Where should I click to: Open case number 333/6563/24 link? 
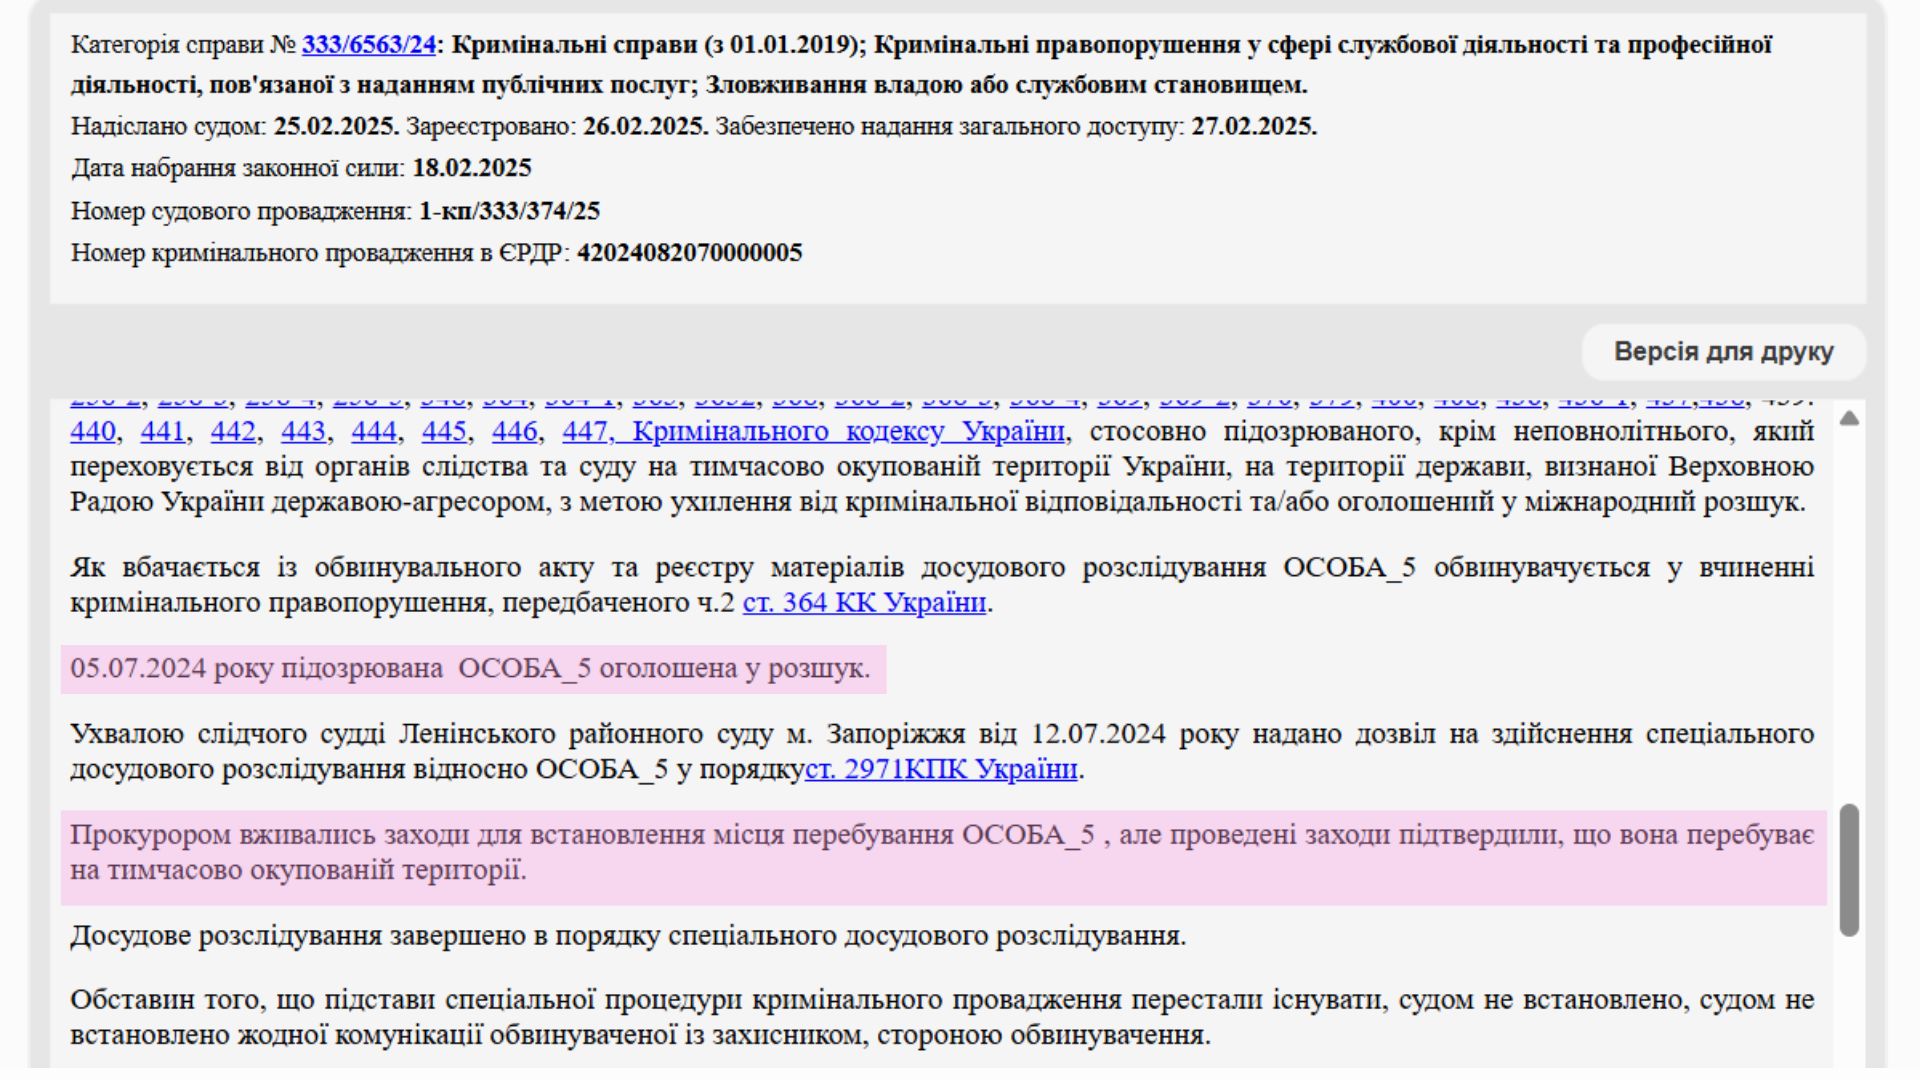point(369,44)
